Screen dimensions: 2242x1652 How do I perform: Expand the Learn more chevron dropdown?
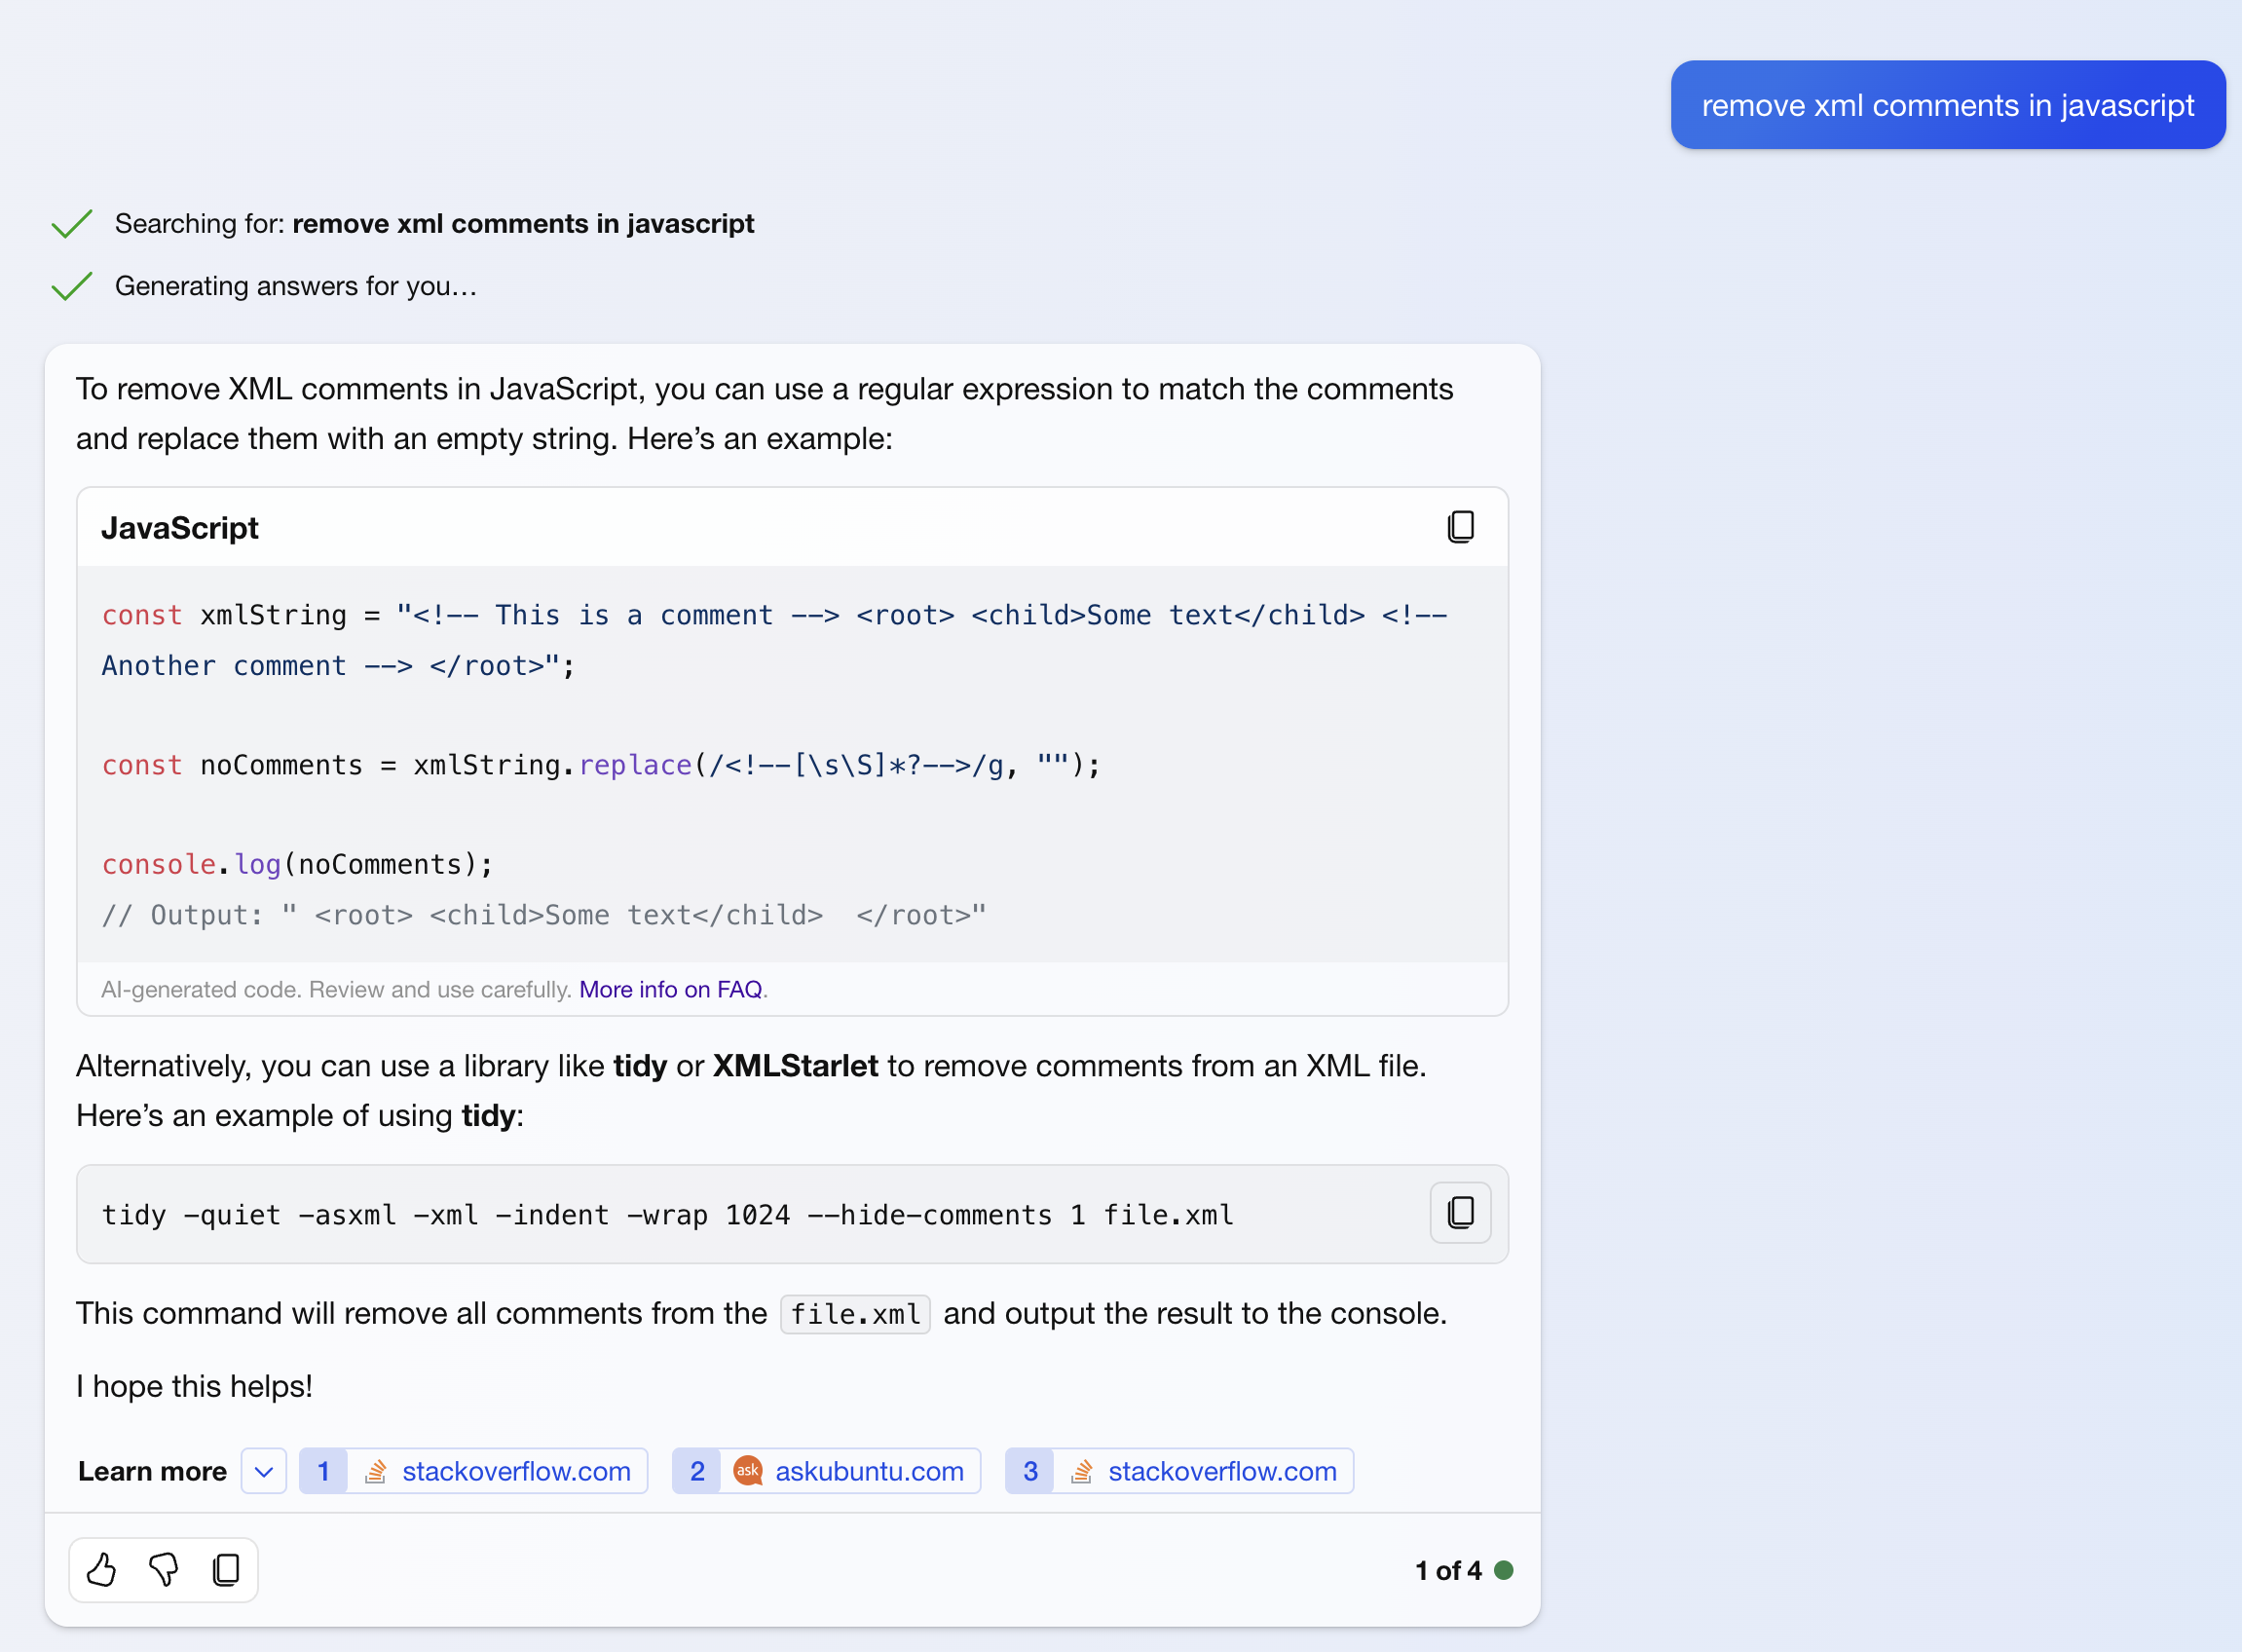coord(264,1471)
